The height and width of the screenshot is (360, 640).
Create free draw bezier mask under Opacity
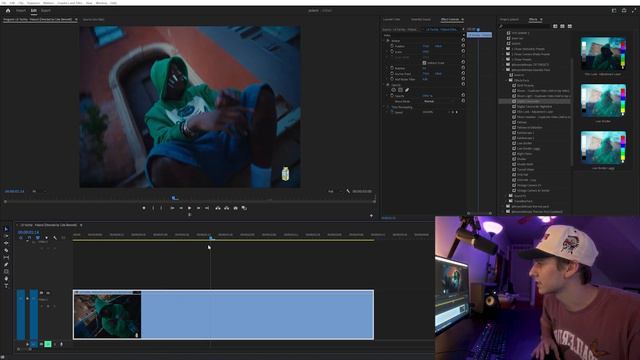[x=407, y=90]
